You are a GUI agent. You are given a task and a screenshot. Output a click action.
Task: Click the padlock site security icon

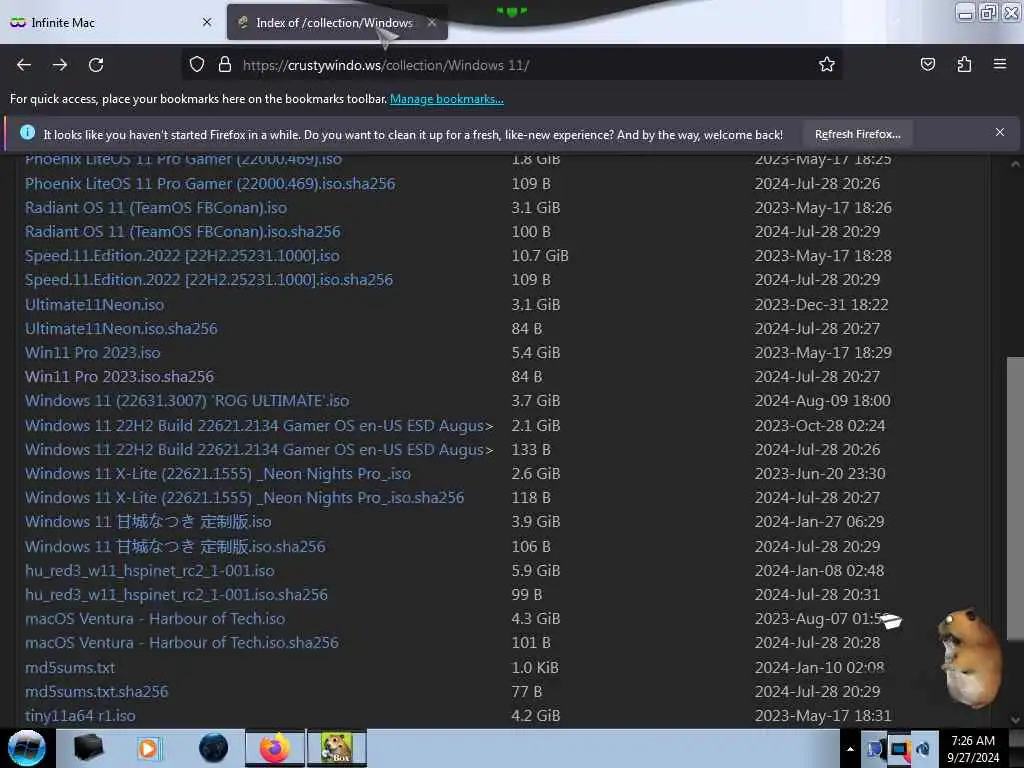(225, 65)
